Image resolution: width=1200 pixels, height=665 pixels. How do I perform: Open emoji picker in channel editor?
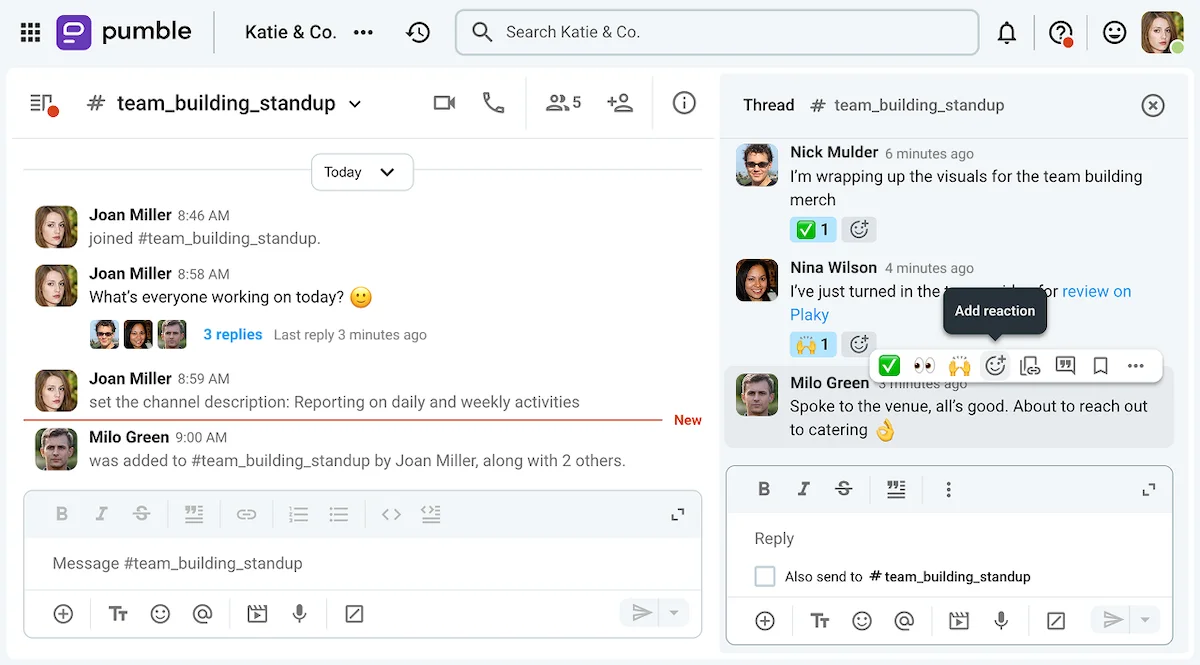pos(160,614)
